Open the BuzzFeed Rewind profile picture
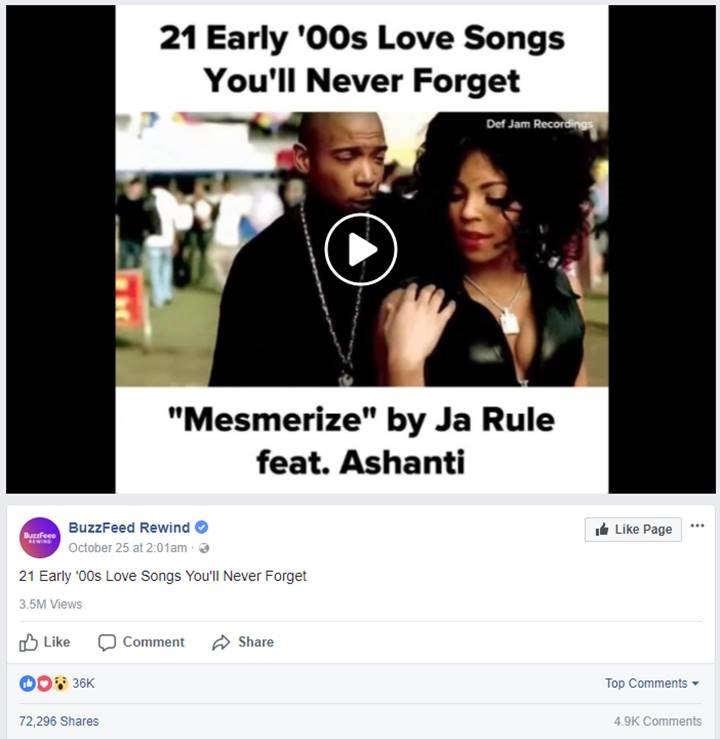The width and height of the screenshot is (720, 739). pyautogui.click(x=40, y=537)
